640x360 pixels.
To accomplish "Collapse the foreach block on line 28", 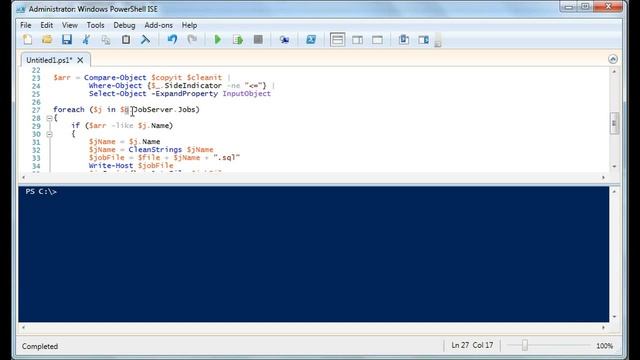I will point(49,118).
